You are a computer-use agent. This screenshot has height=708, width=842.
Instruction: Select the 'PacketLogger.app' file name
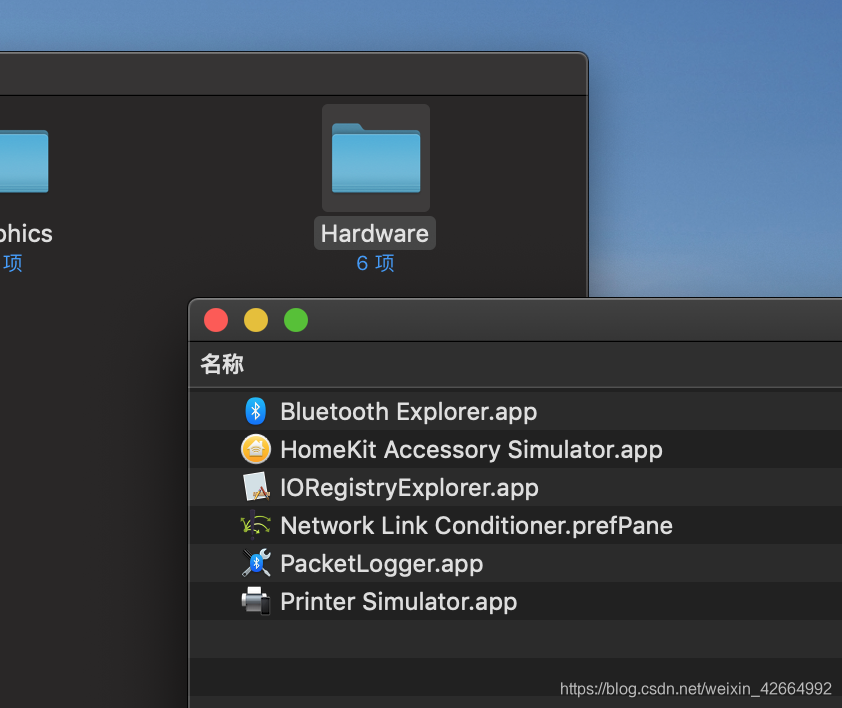[x=382, y=564]
